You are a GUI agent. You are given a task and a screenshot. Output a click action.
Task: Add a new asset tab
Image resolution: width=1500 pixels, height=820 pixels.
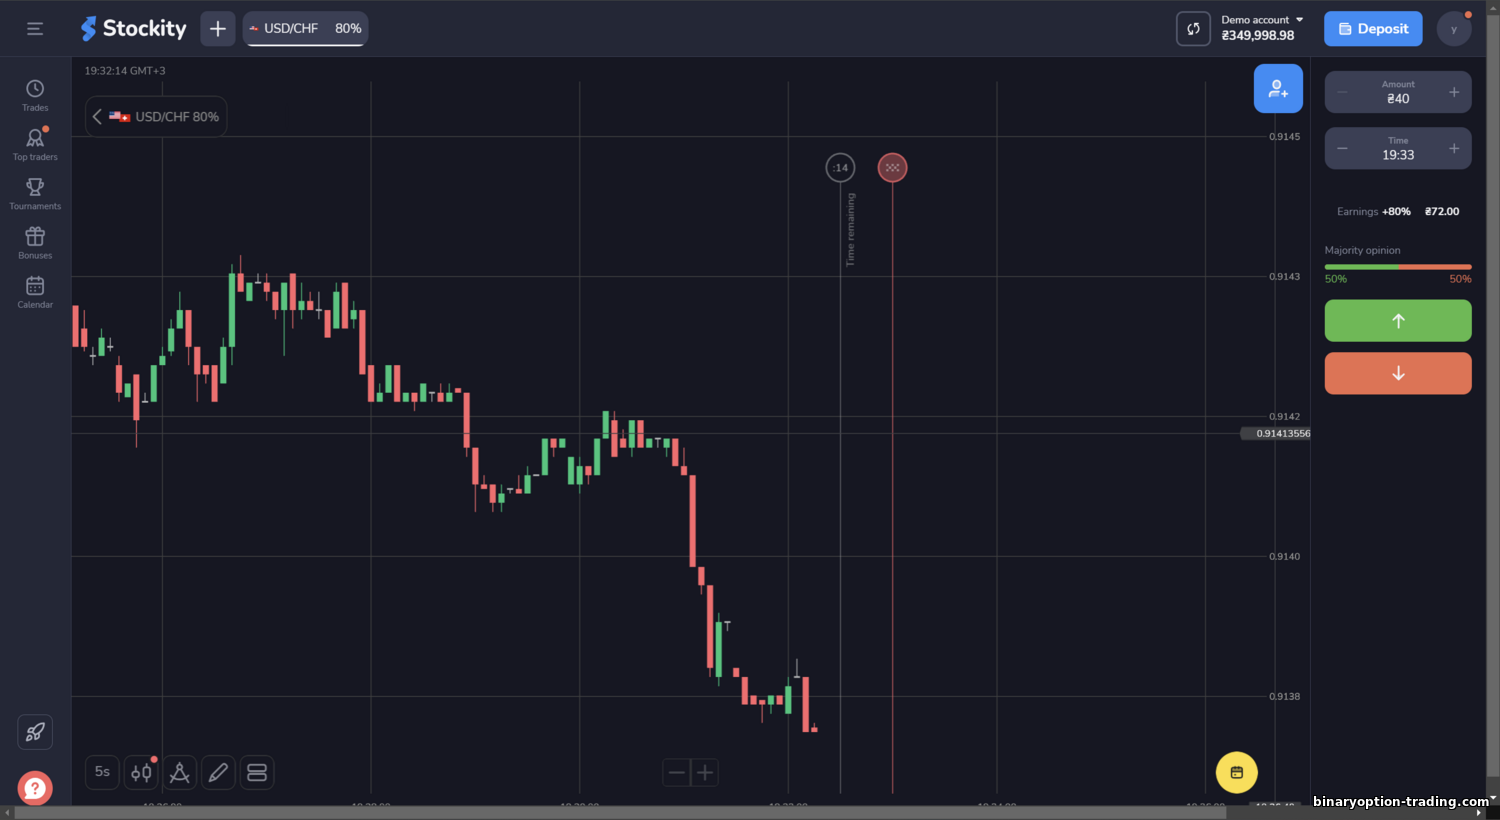pos(218,29)
